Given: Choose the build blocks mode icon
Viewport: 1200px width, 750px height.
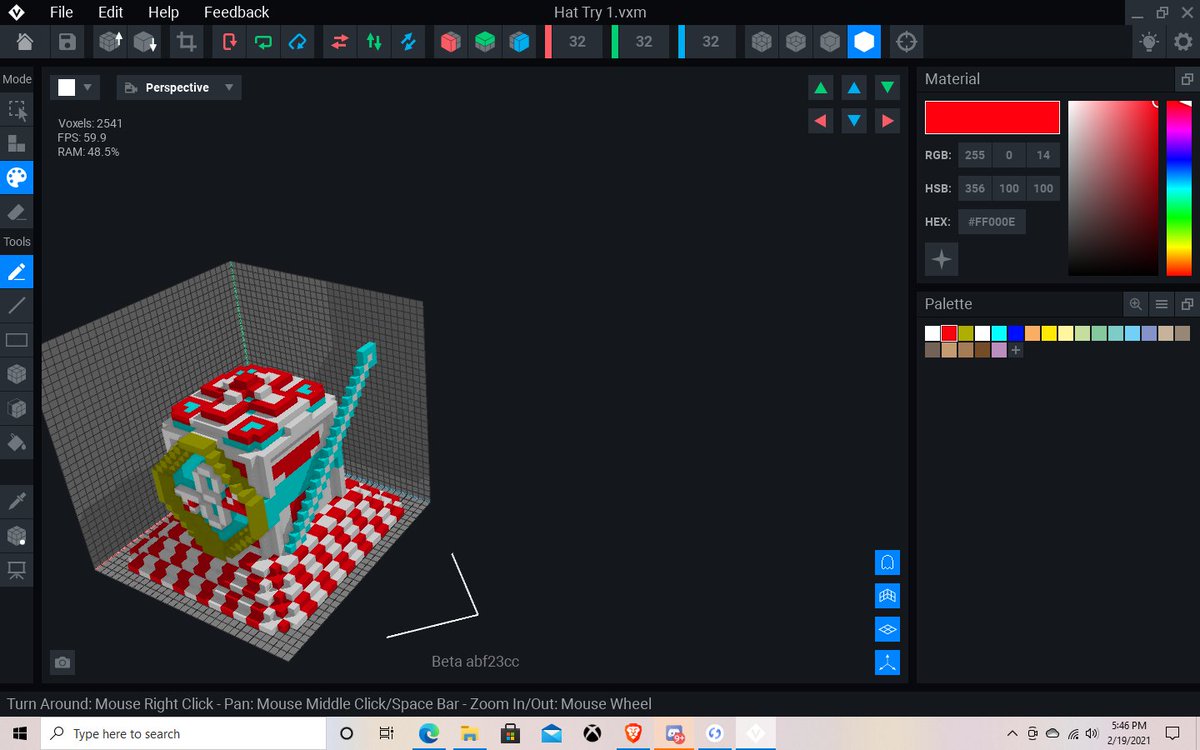Looking at the screenshot, I should click(x=16, y=144).
